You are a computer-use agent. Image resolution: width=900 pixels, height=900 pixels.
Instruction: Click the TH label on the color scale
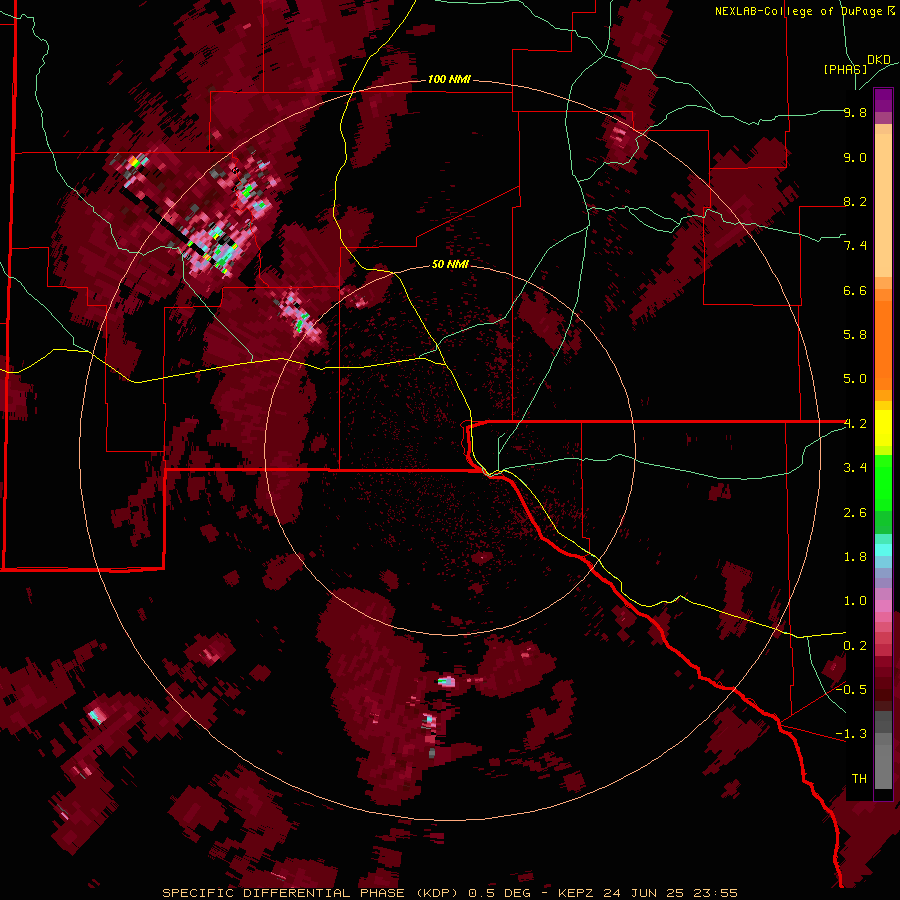pyautogui.click(x=859, y=779)
